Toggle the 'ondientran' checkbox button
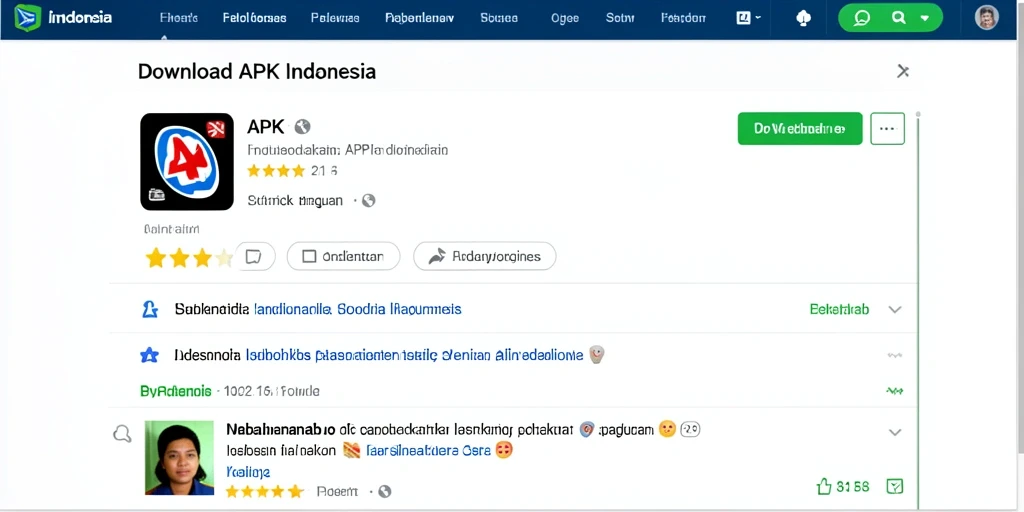Screen dimensions: 1024x512 [344, 256]
